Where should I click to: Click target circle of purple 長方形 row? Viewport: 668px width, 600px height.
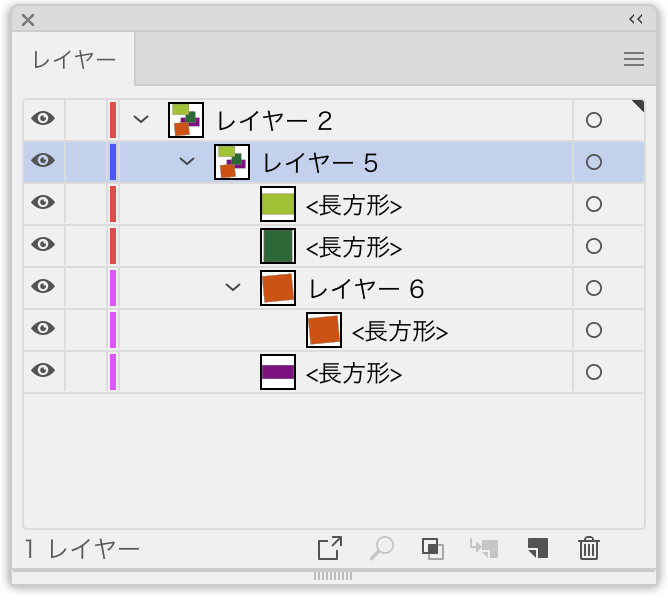click(x=594, y=372)
